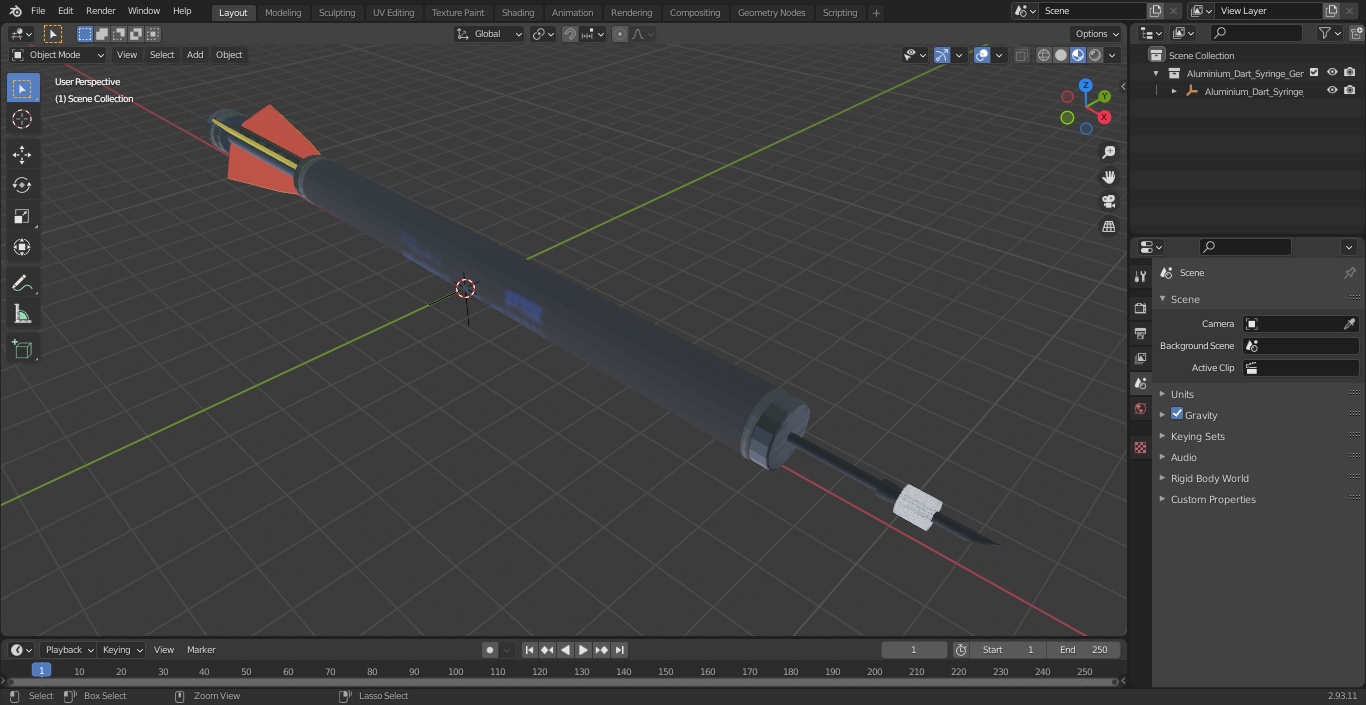Toggle X-ray mode
Viewport: 1366px width, 705px height.
tap(1021, 55)
